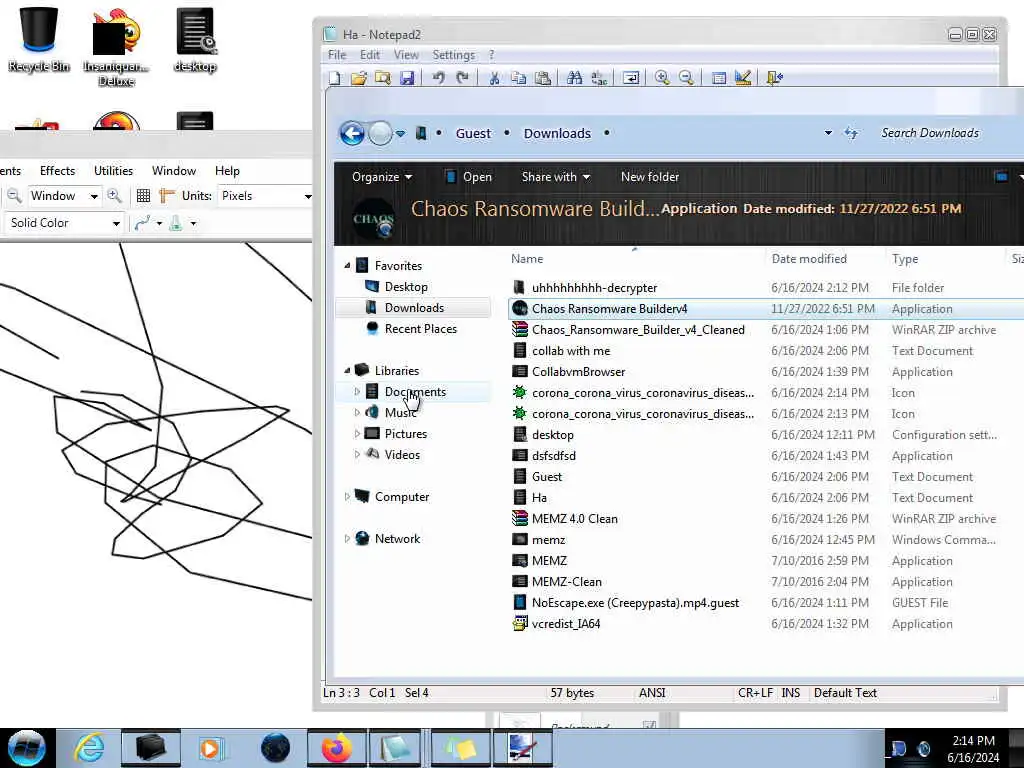Click the Find binoculars icon in Notepad2

tap(575, 78)
